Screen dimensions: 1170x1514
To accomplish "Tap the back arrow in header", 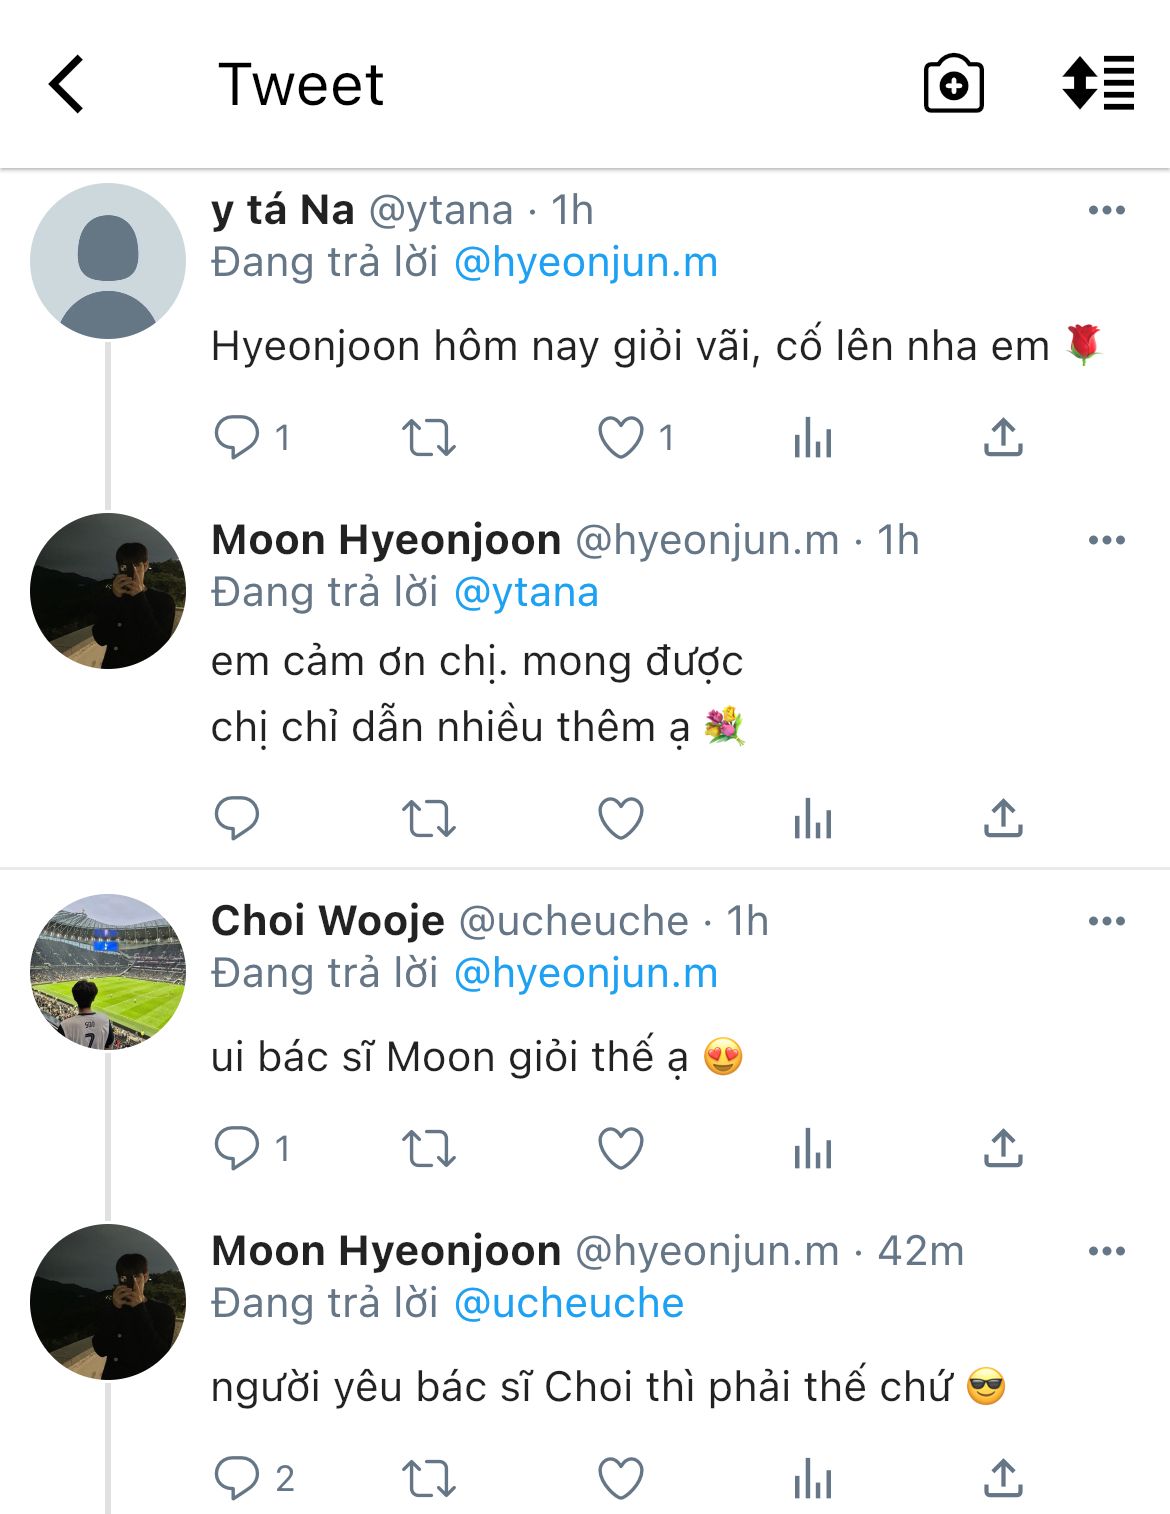I will [67, 84].
